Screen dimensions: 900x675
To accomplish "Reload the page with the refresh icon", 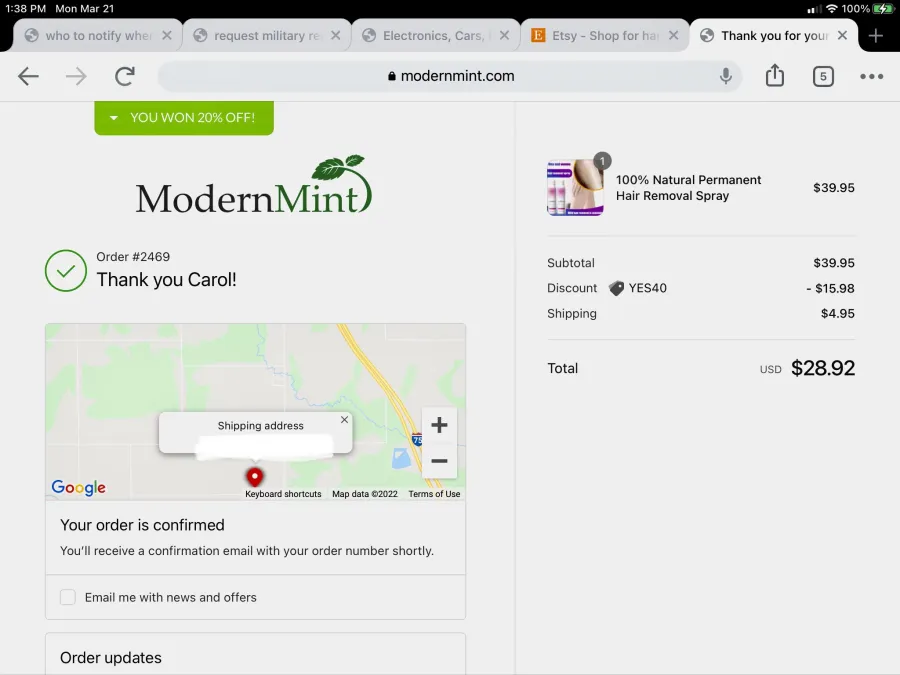I will (125, 76).
